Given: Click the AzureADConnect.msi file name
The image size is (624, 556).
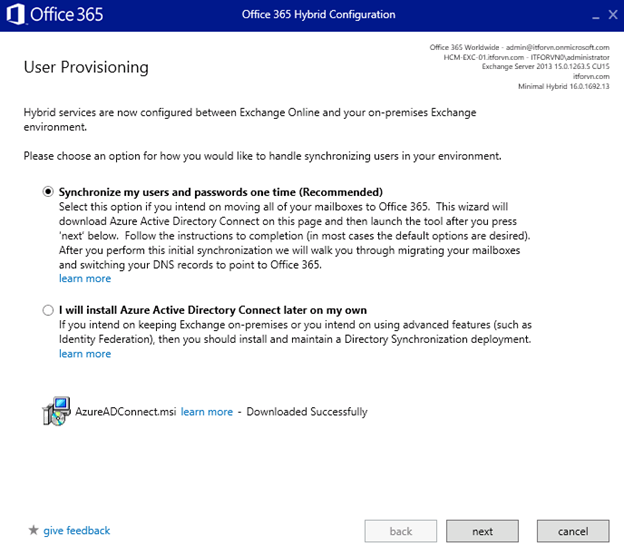Looking at the screenshot, I should click(x=126, y=412).
